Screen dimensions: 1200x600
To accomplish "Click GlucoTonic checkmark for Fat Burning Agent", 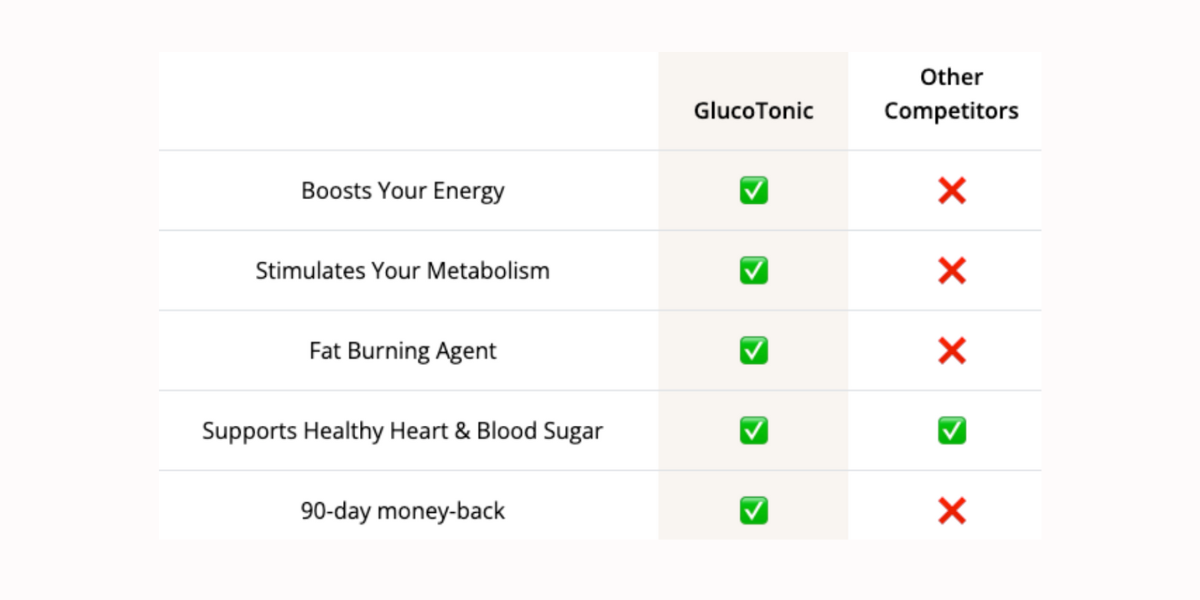I will pos(753,350).
